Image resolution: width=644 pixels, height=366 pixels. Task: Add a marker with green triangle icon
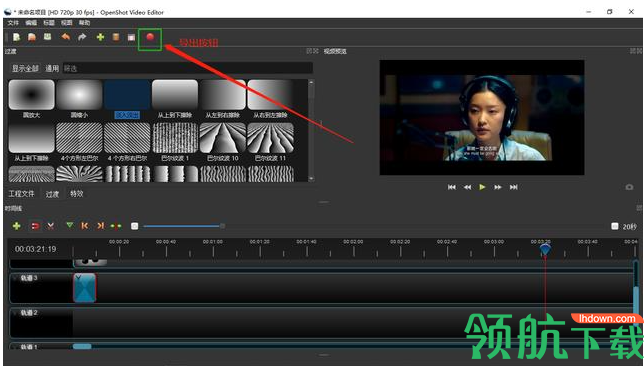(x=70, y=225)
